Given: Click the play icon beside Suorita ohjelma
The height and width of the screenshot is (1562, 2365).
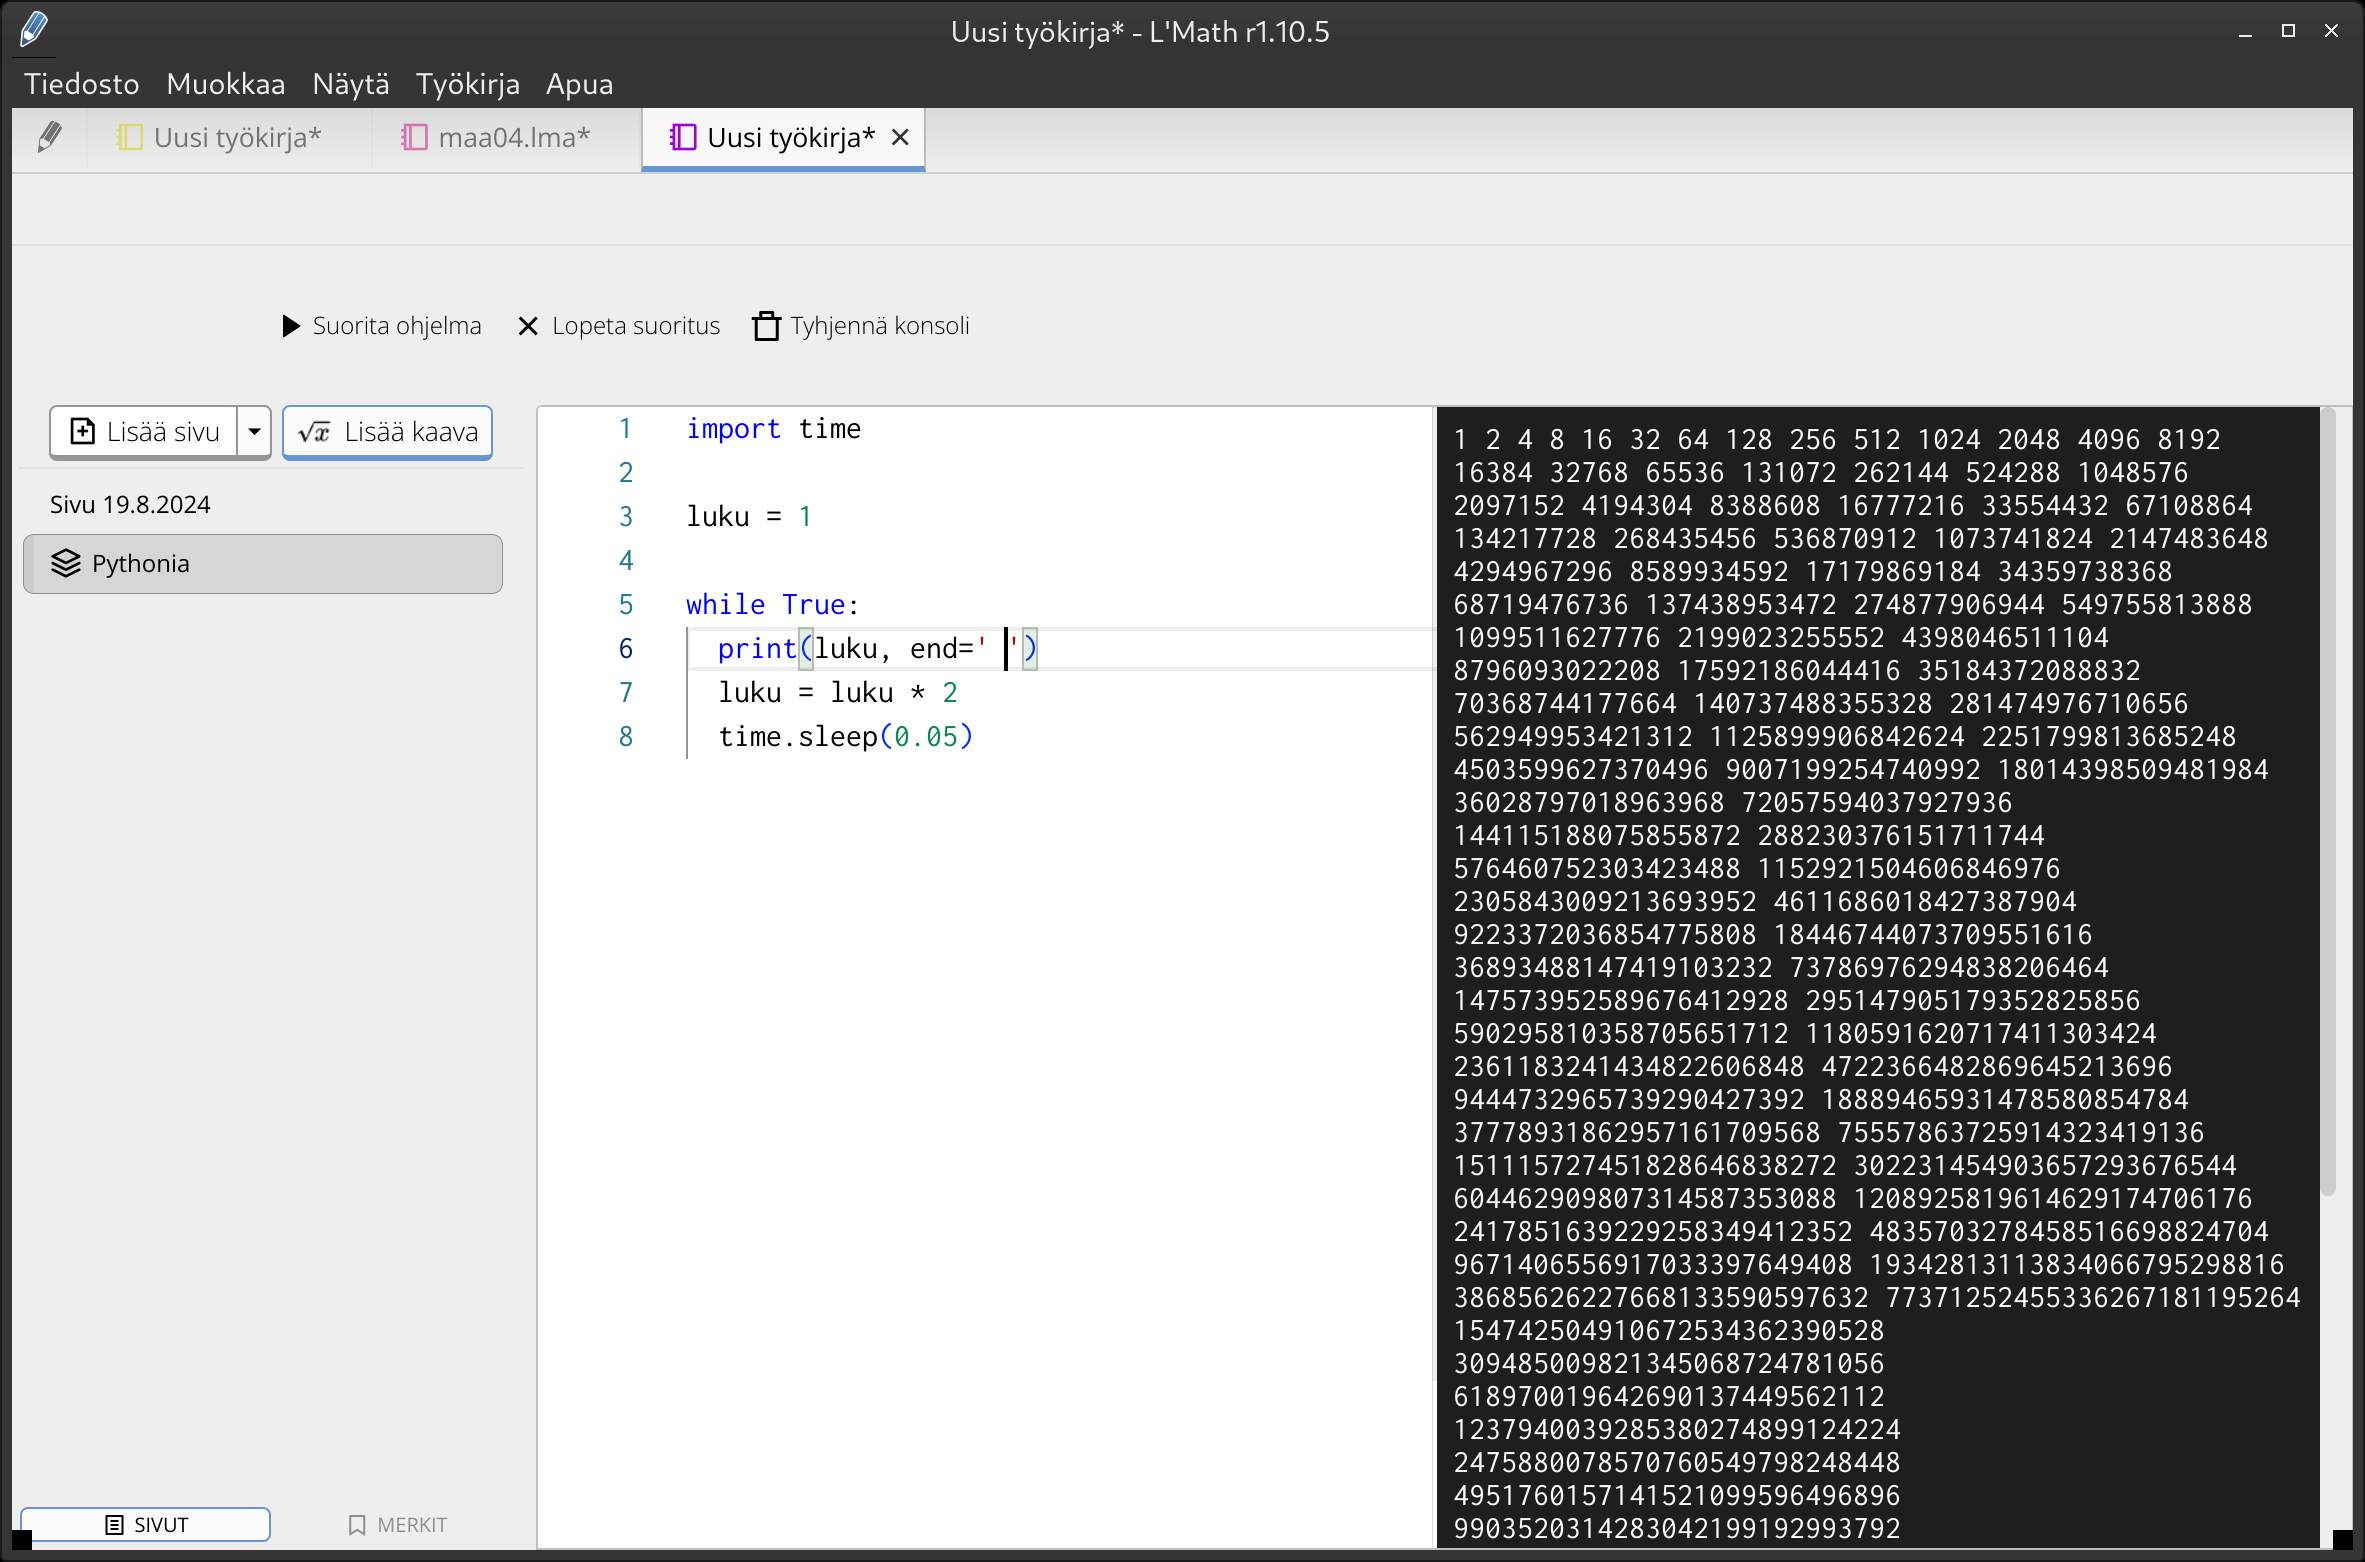Looking at the screenshot, I should click(x=291, y=326).
